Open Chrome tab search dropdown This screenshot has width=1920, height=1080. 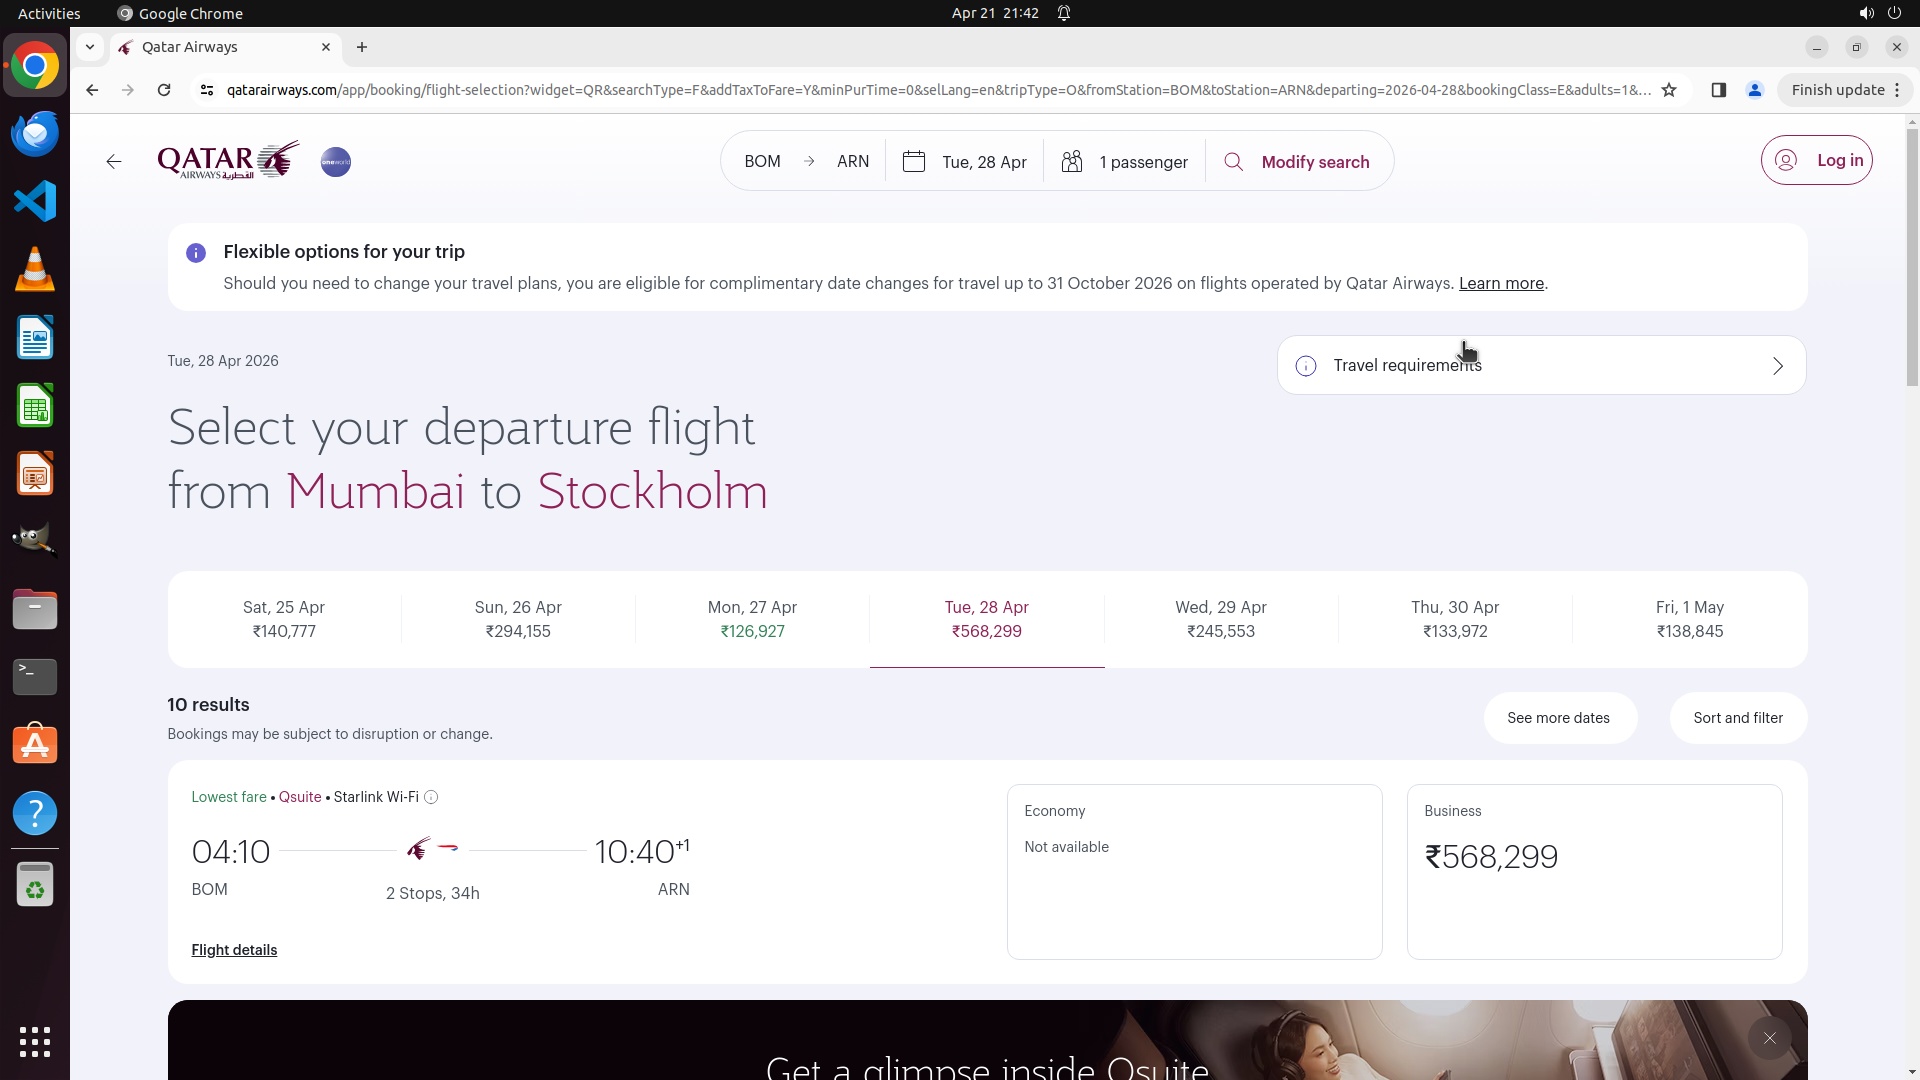(90, 47)
